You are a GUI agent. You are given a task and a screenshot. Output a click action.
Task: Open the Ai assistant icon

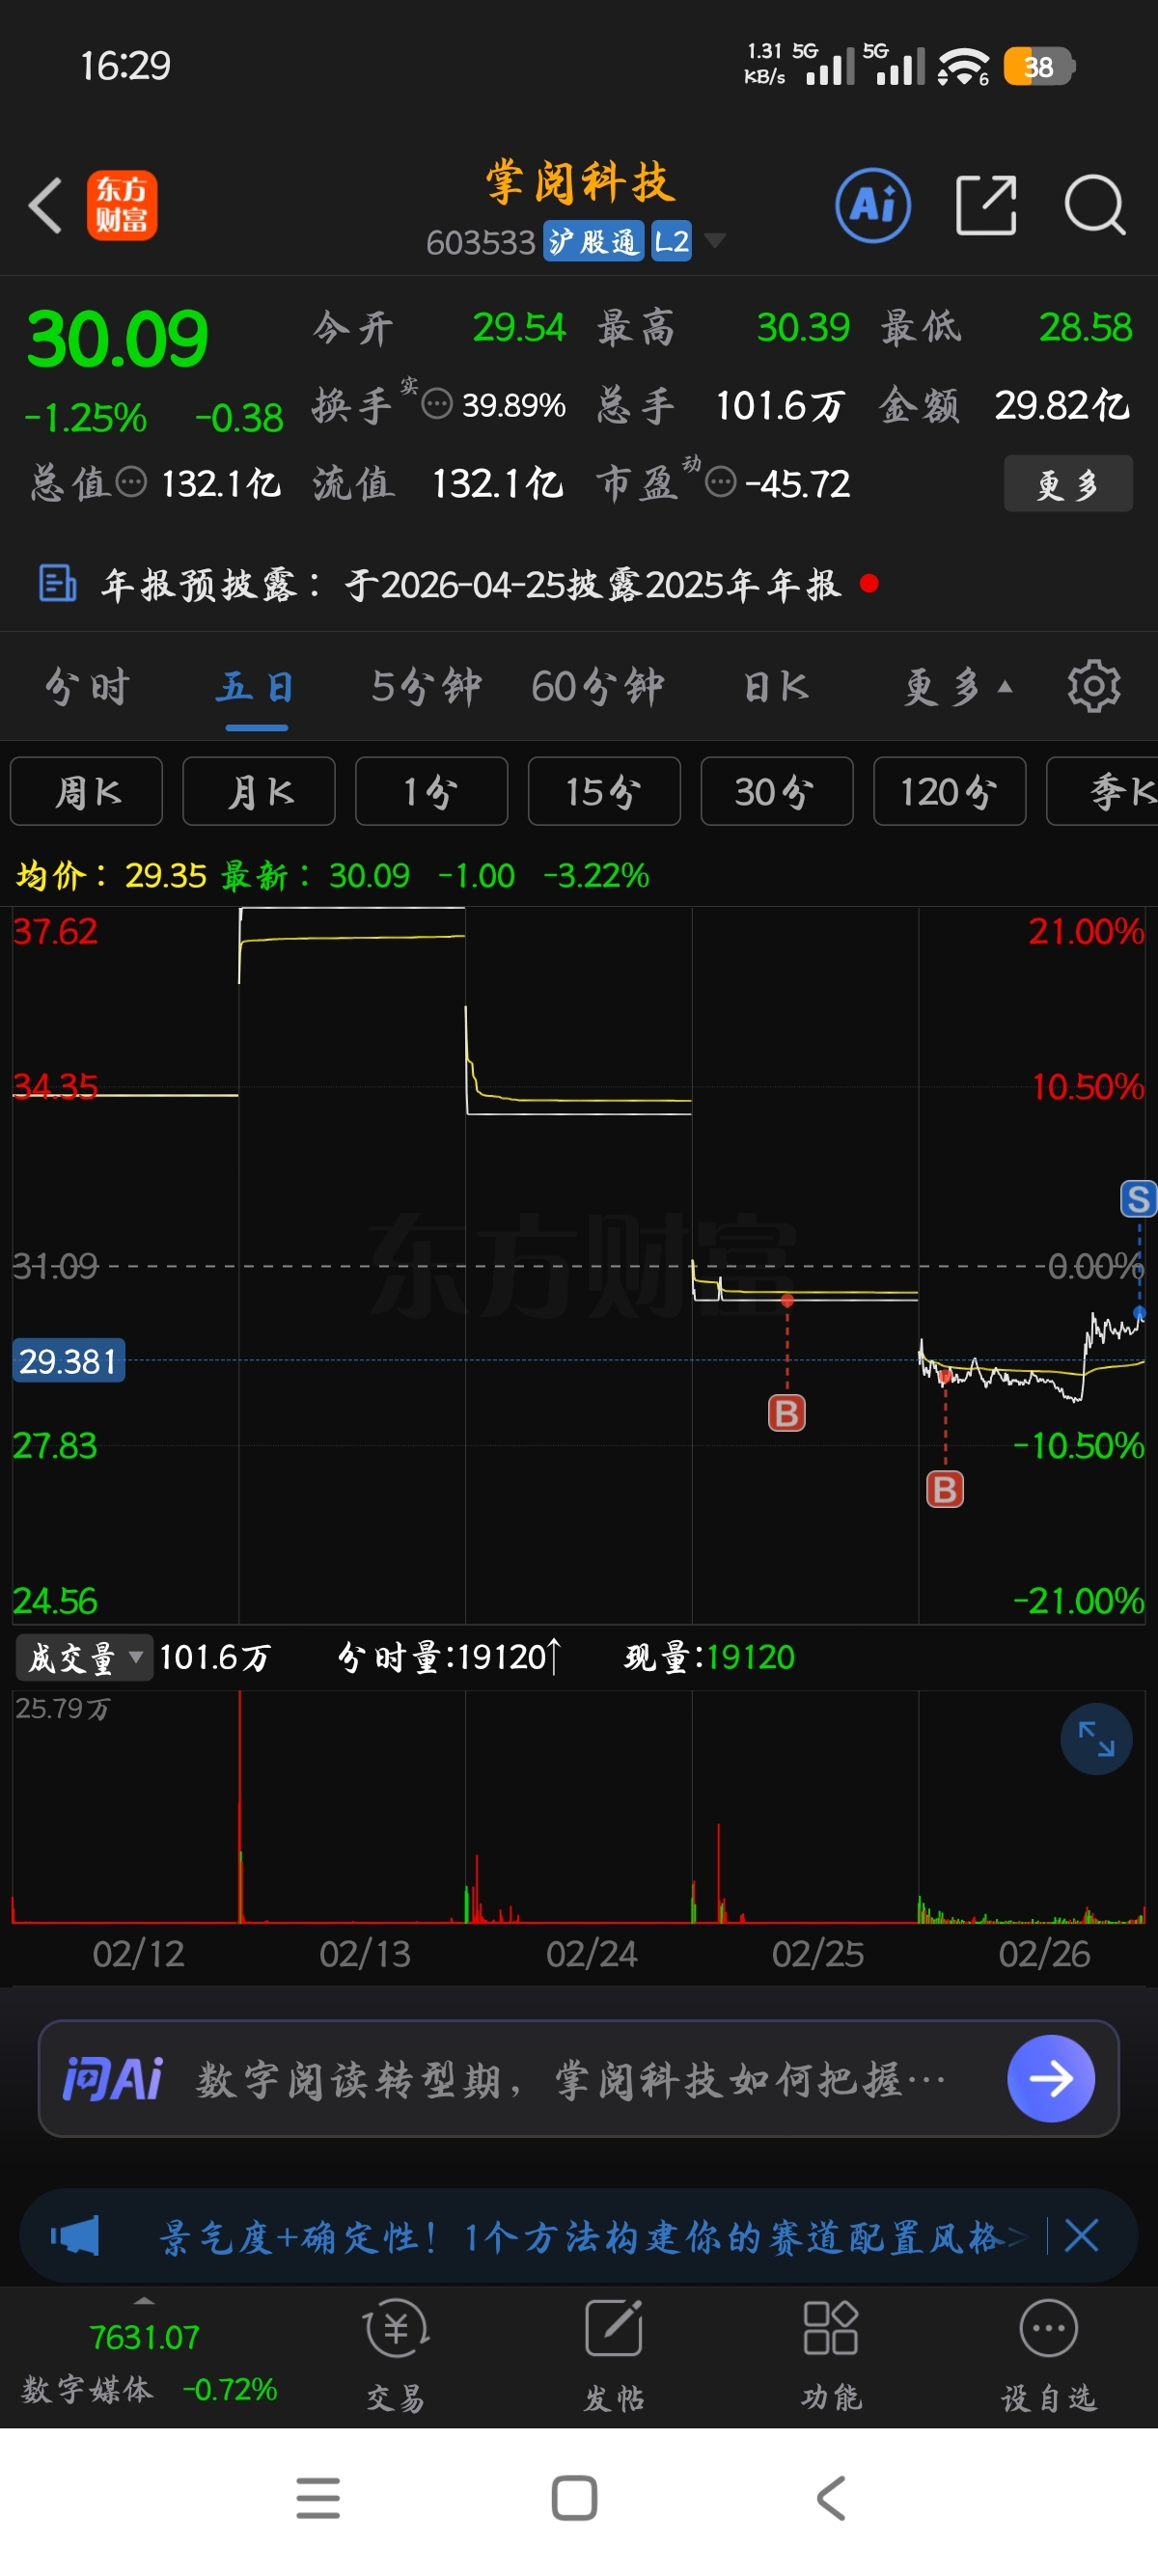[873, 205]
